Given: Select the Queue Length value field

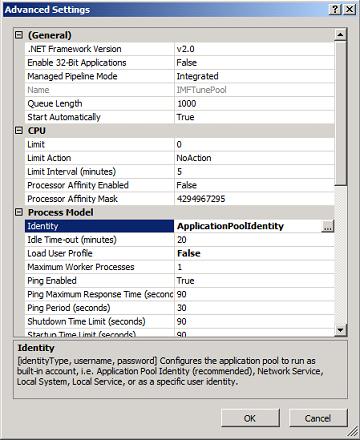Looking at the screenshot, I should click(254, 104).
